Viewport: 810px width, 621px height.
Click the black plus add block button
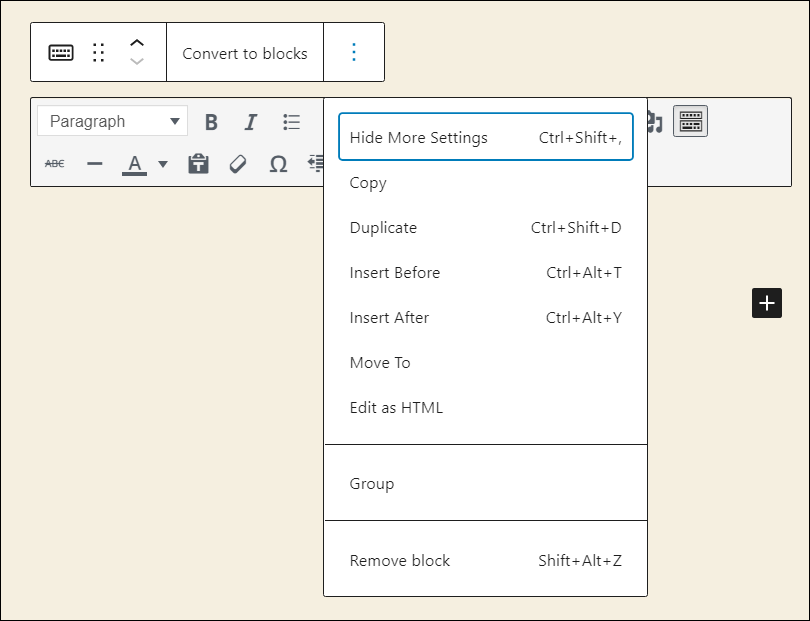tap(766, 303)
